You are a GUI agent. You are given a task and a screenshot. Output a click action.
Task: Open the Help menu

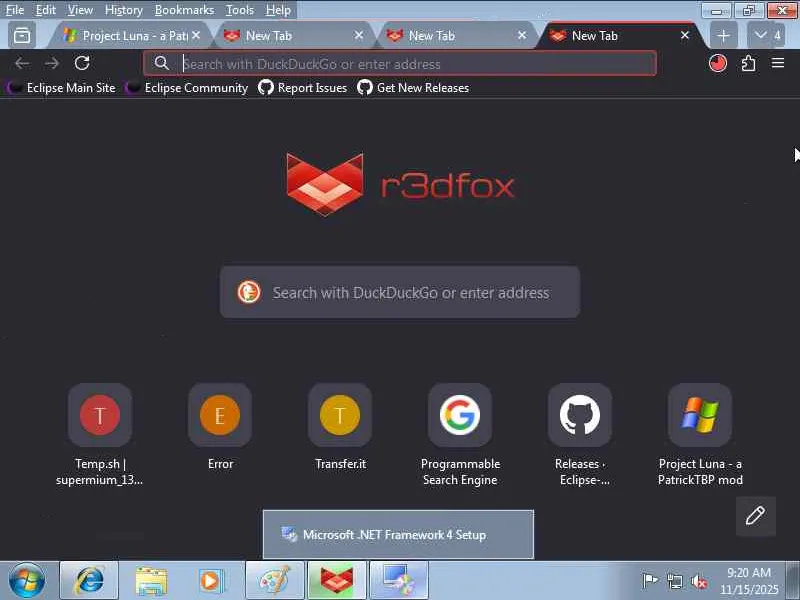tap(278, 10)
